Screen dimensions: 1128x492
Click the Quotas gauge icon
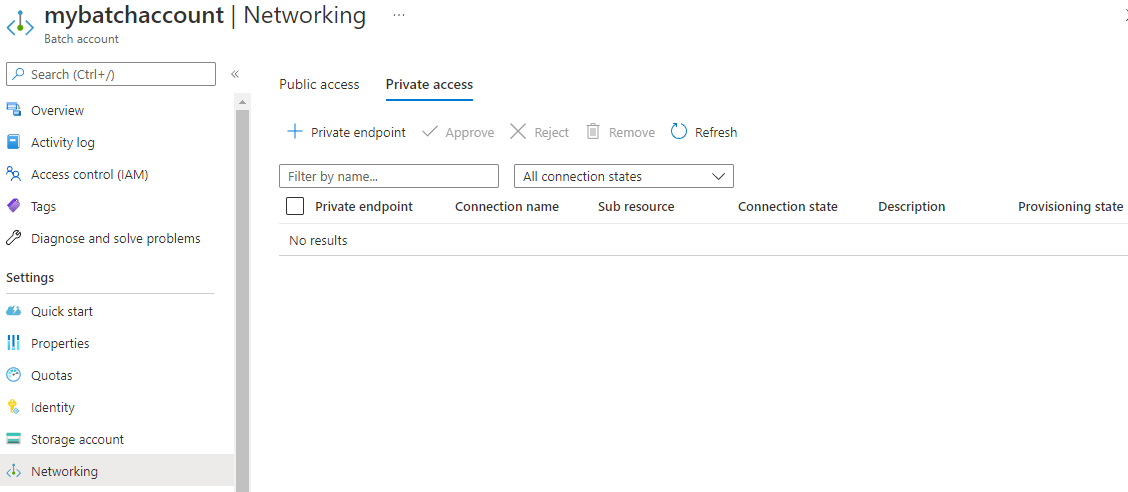coord(14,375)
